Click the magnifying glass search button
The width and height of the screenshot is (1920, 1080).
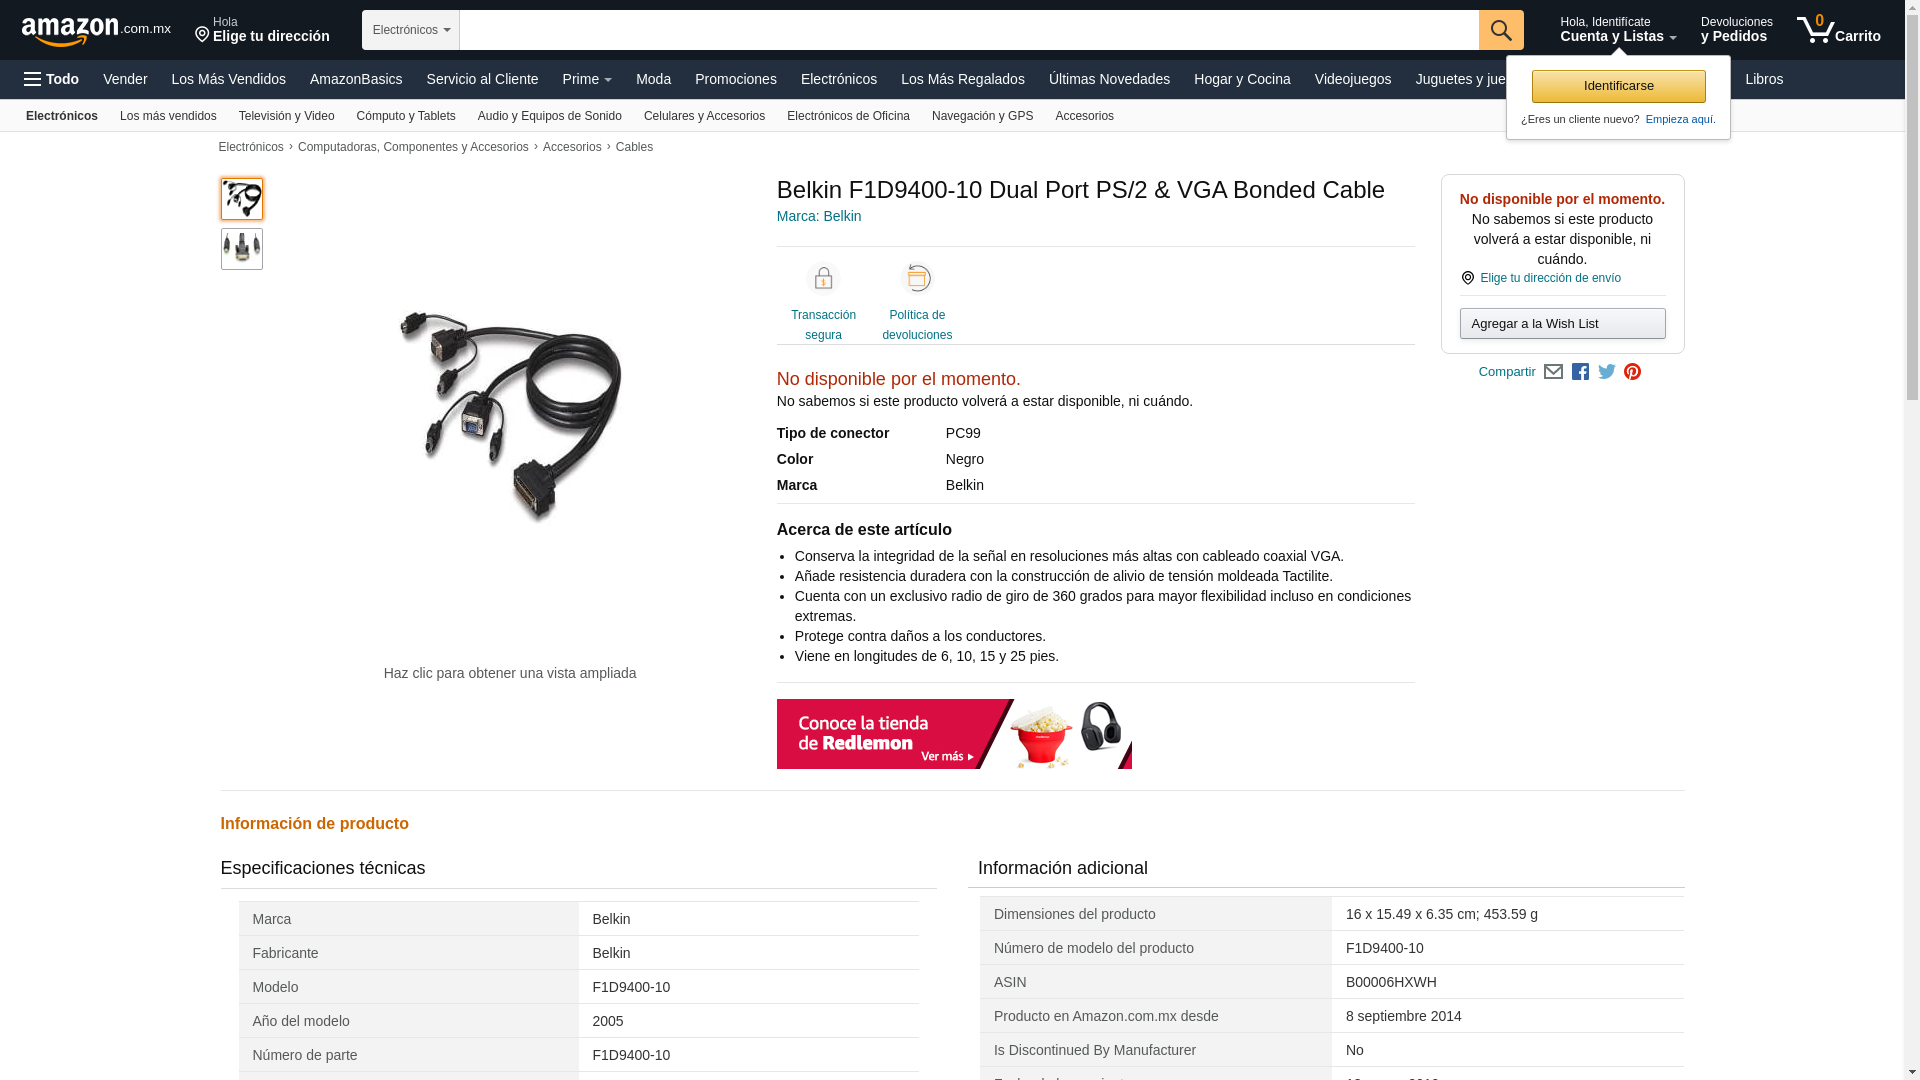pyautogui.click(x=1501, y=30)
